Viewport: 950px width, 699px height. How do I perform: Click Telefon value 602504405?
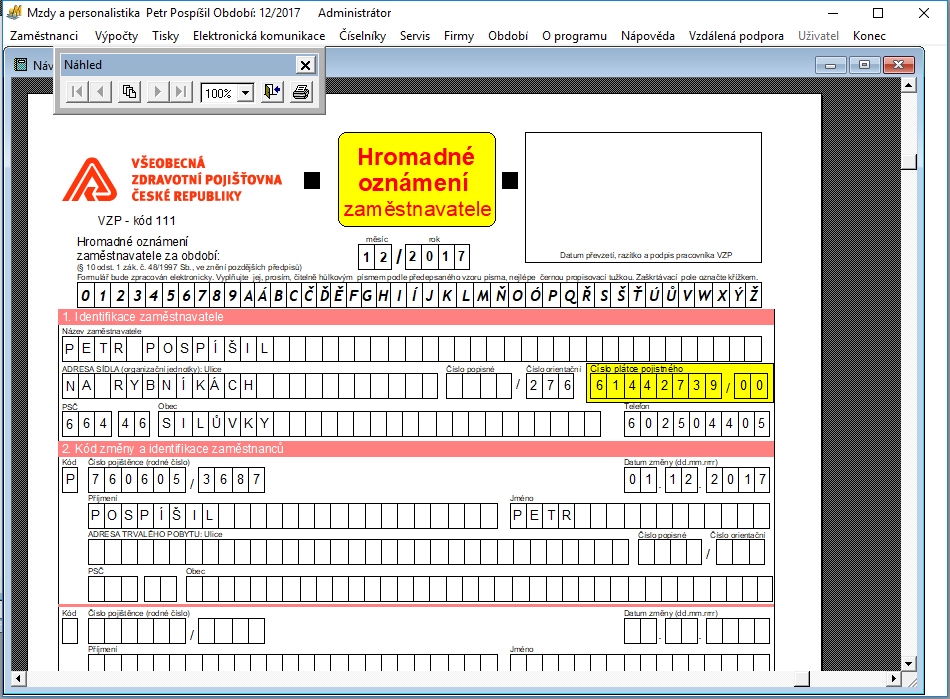pos(697,423)
